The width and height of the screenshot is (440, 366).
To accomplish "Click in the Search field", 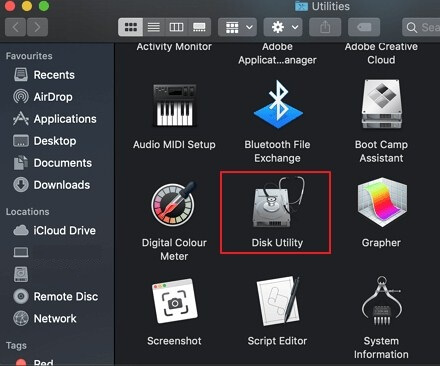I will point(421,27).
